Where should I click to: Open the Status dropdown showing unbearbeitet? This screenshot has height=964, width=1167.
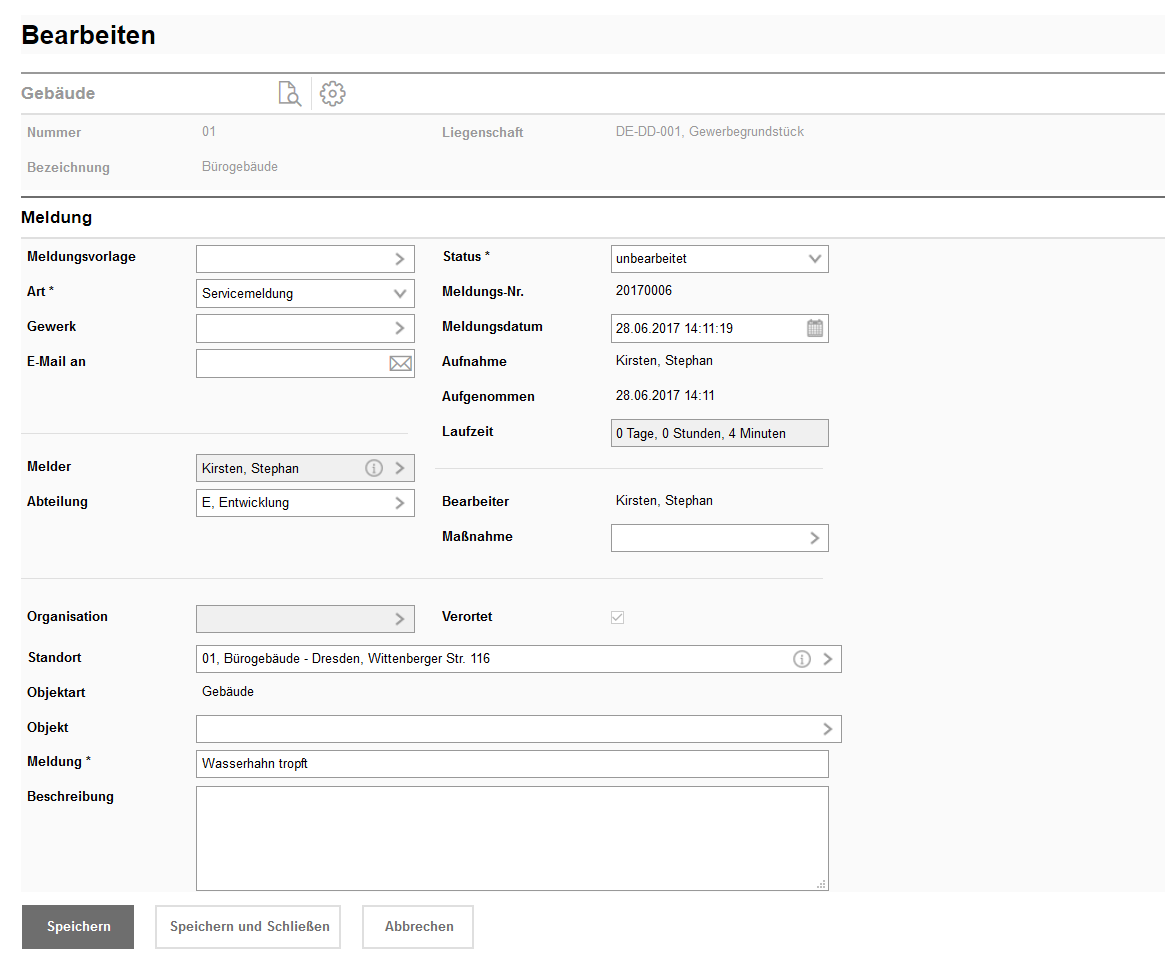point(815,259)
